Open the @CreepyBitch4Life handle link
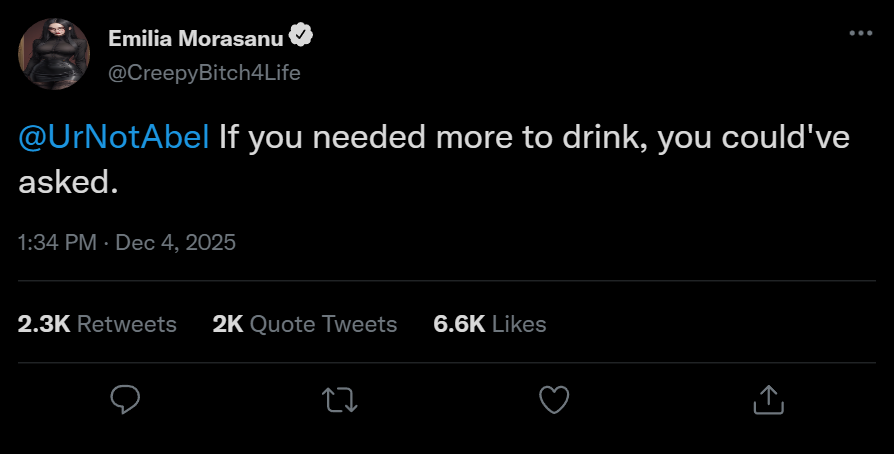This screenshot has height=454, width=894. tap(204, 72)
